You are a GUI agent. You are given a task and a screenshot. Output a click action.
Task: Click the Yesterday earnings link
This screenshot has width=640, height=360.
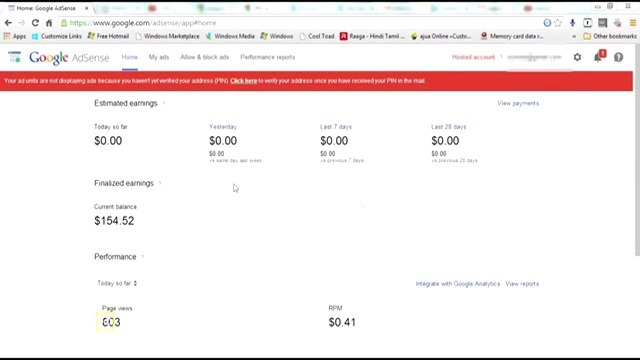(223, 127)
